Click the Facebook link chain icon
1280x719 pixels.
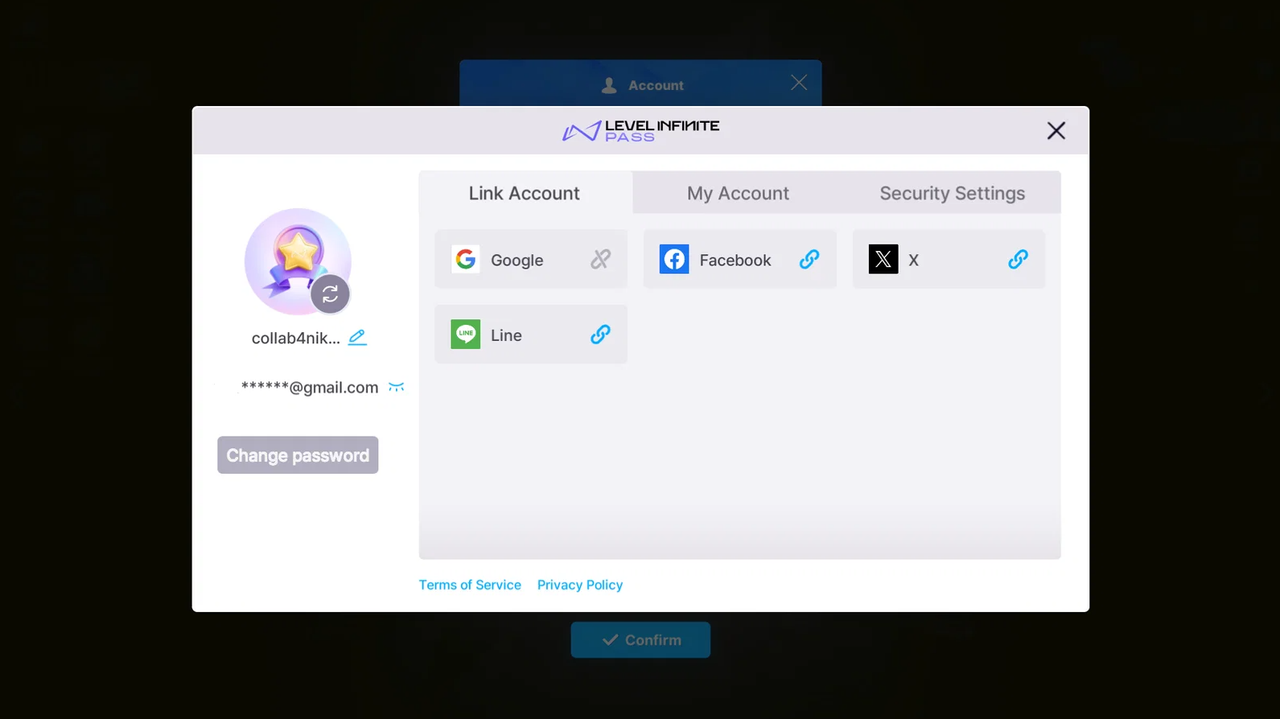(809, 260)
